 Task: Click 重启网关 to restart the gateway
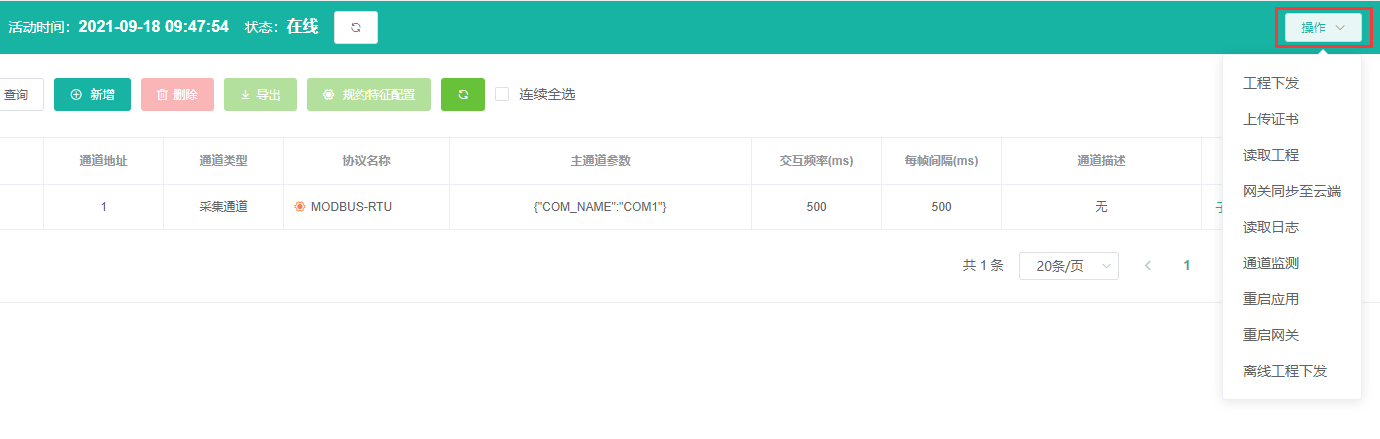pos(1270,335)
